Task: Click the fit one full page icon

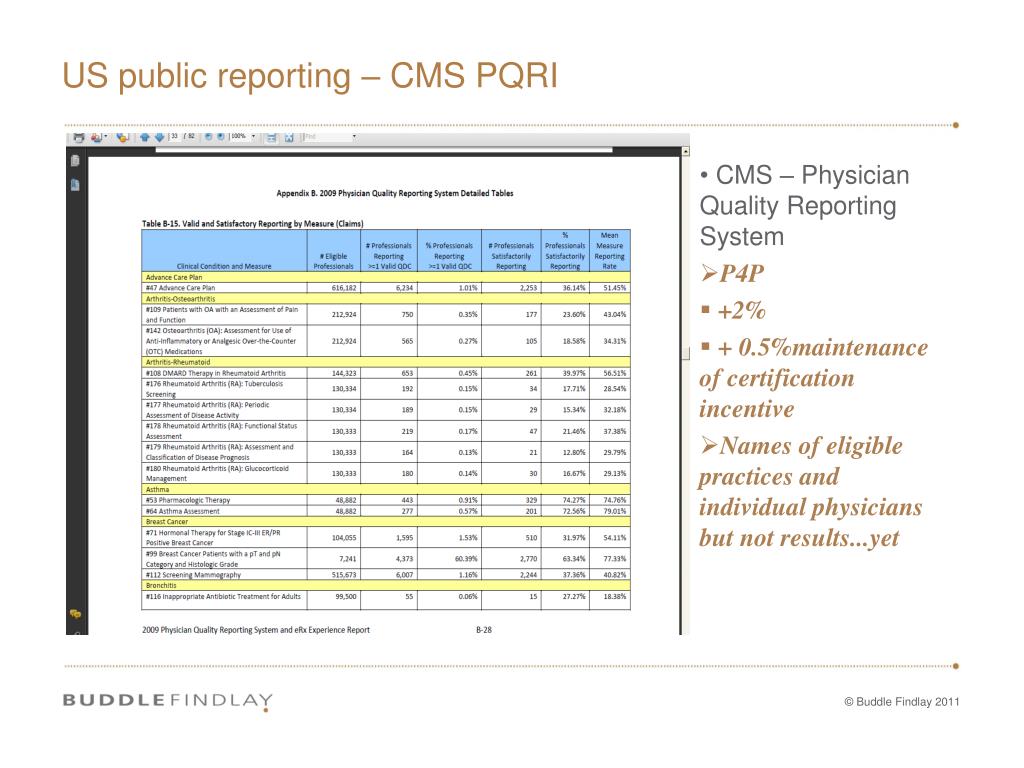Action: pyautogui.click(x=288, y=137)
